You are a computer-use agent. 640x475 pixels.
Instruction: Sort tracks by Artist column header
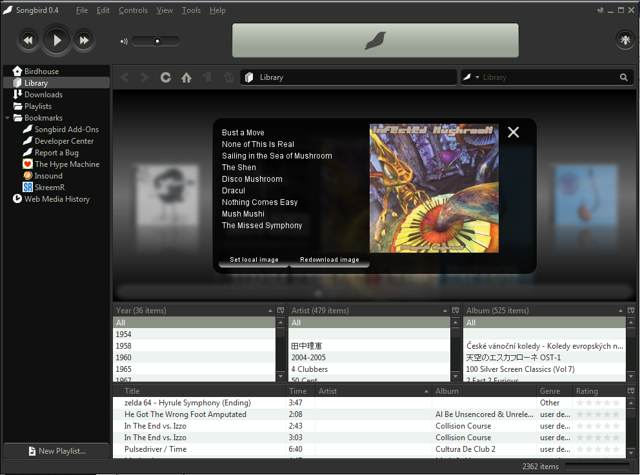pyautogui.click(x=373, y=391)
